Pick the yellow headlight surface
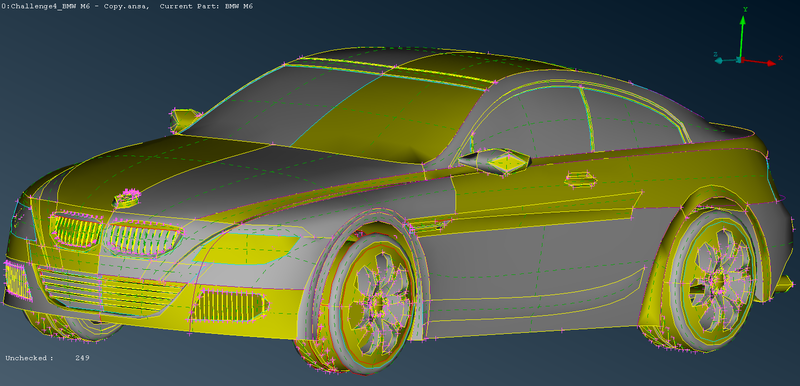800x386 pixels. [x=246, y=249]
